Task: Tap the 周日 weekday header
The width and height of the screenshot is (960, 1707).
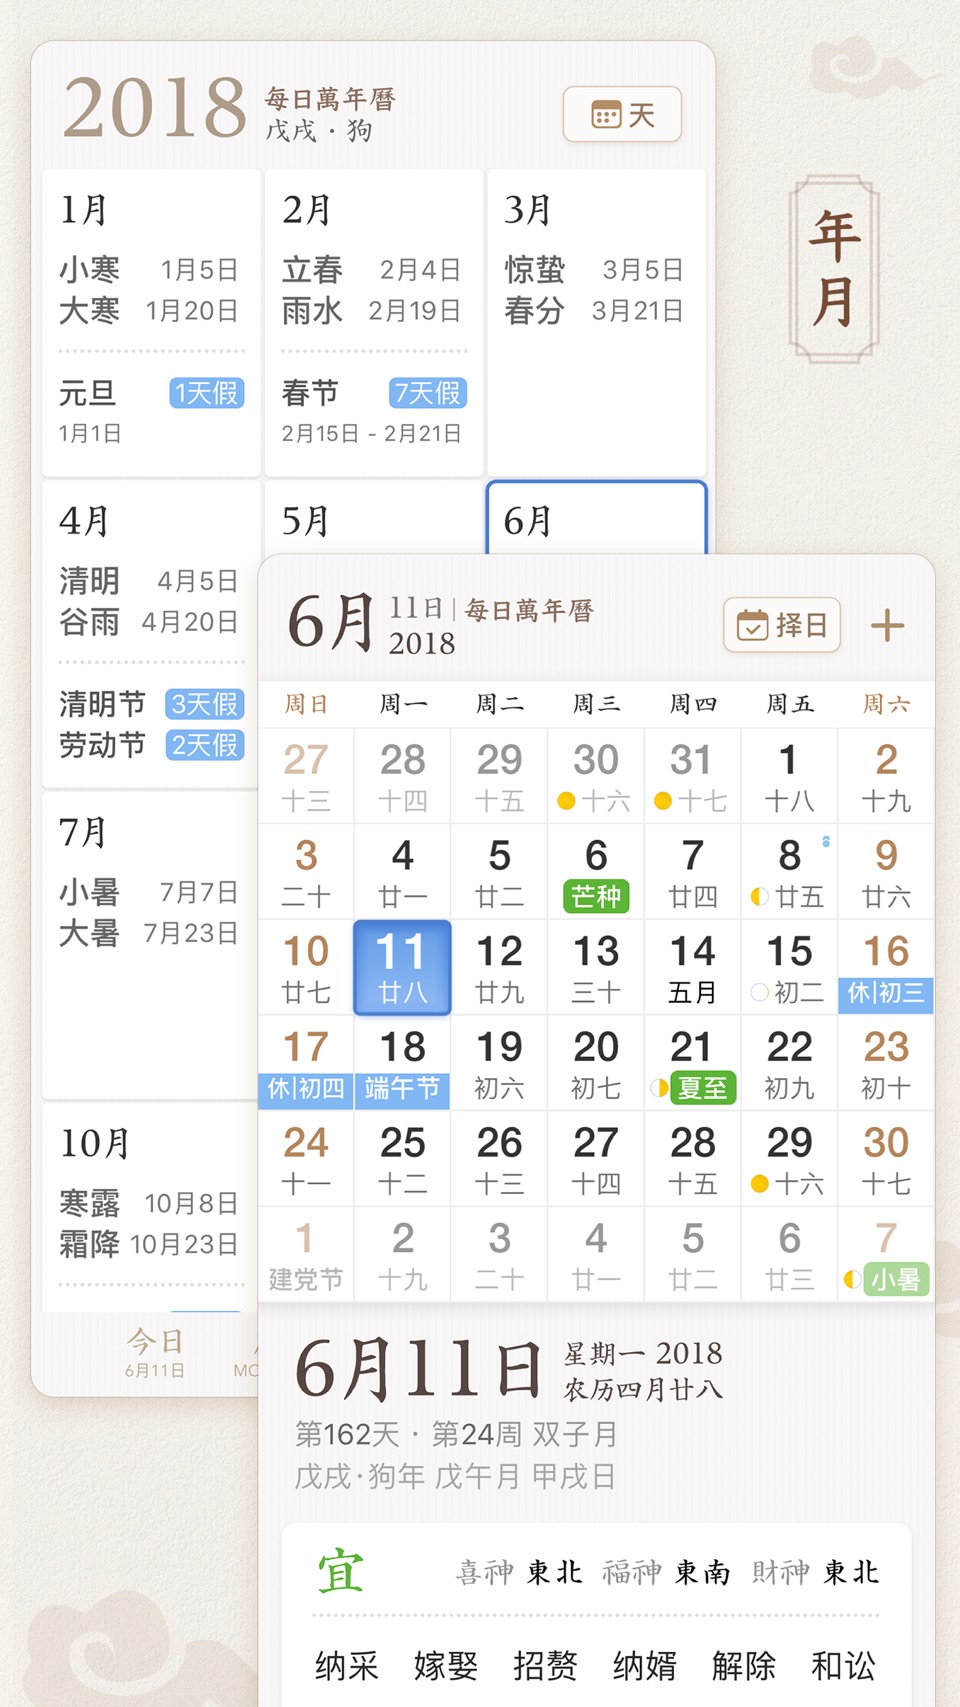Action: [x=306, y=704]
